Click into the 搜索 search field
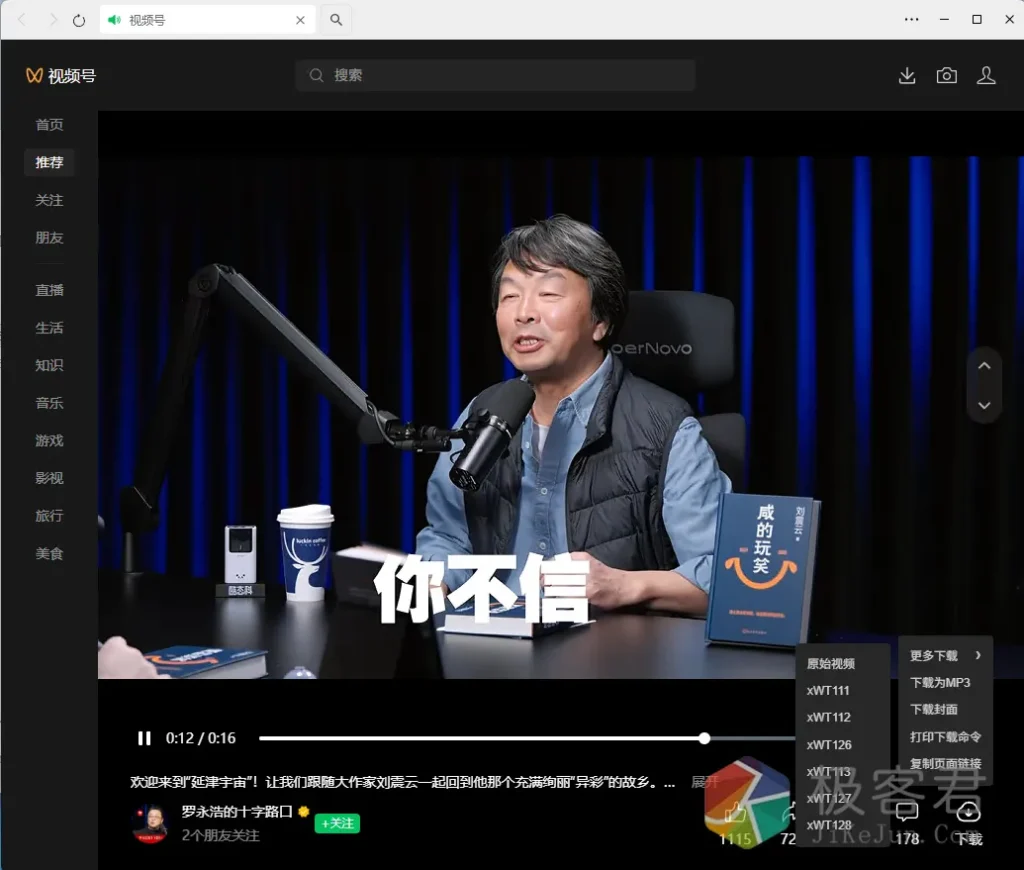The width and height of the screenshot is (1024, 870). [x=495, y=75]
